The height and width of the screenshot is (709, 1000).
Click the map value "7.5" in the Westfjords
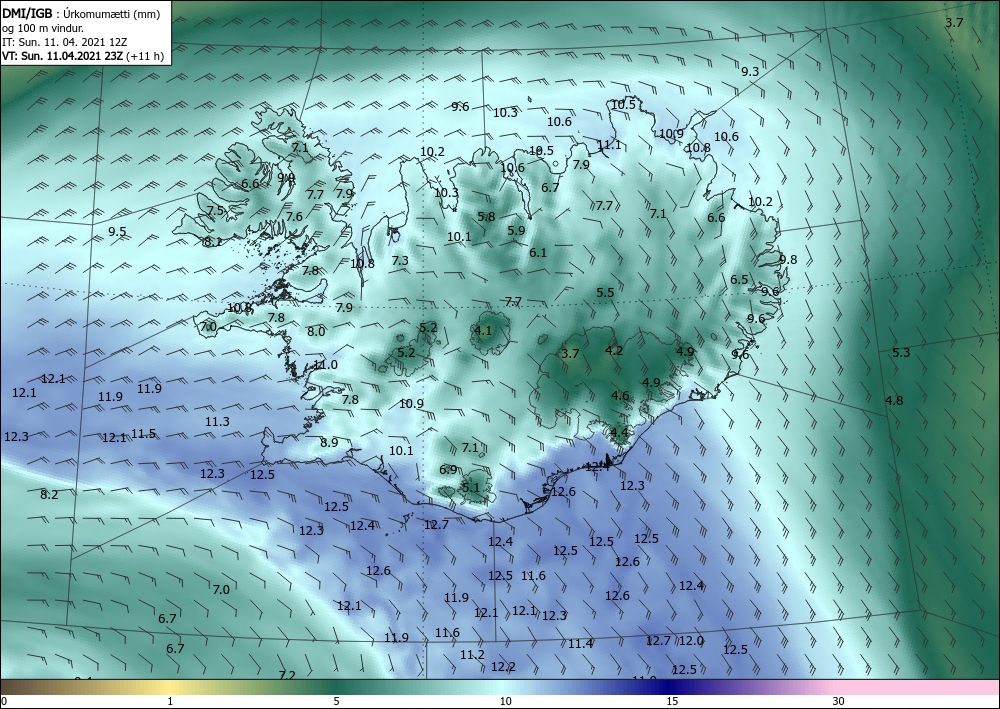[x=216, y=210]
